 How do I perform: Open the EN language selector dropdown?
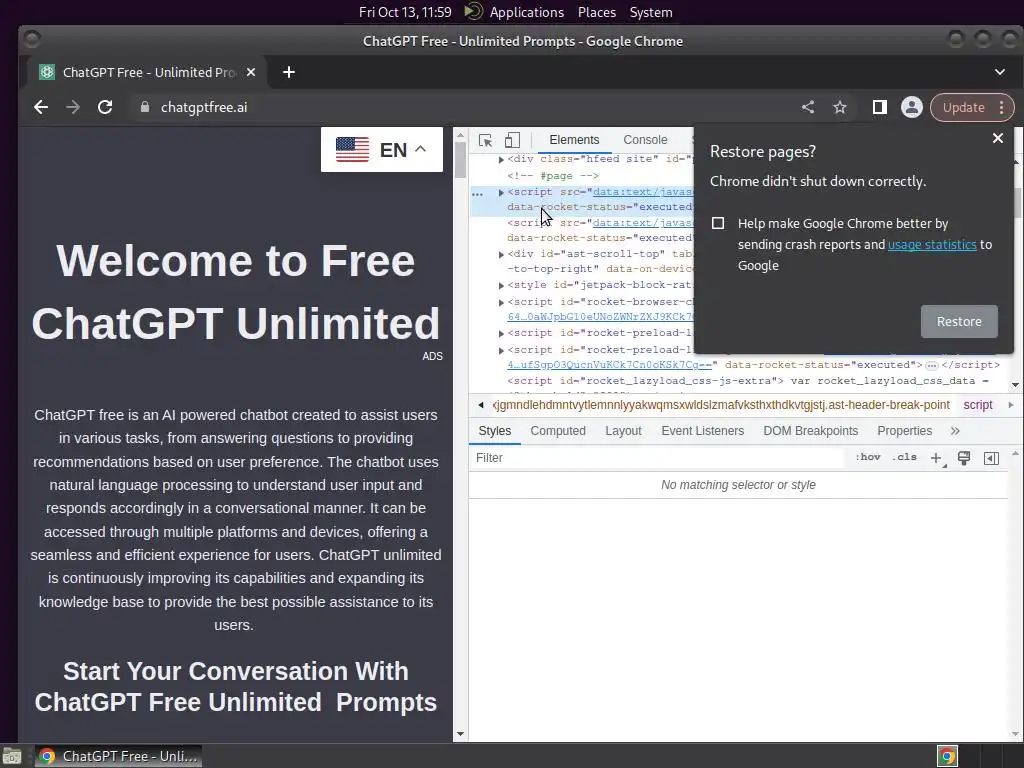[381, 150]
